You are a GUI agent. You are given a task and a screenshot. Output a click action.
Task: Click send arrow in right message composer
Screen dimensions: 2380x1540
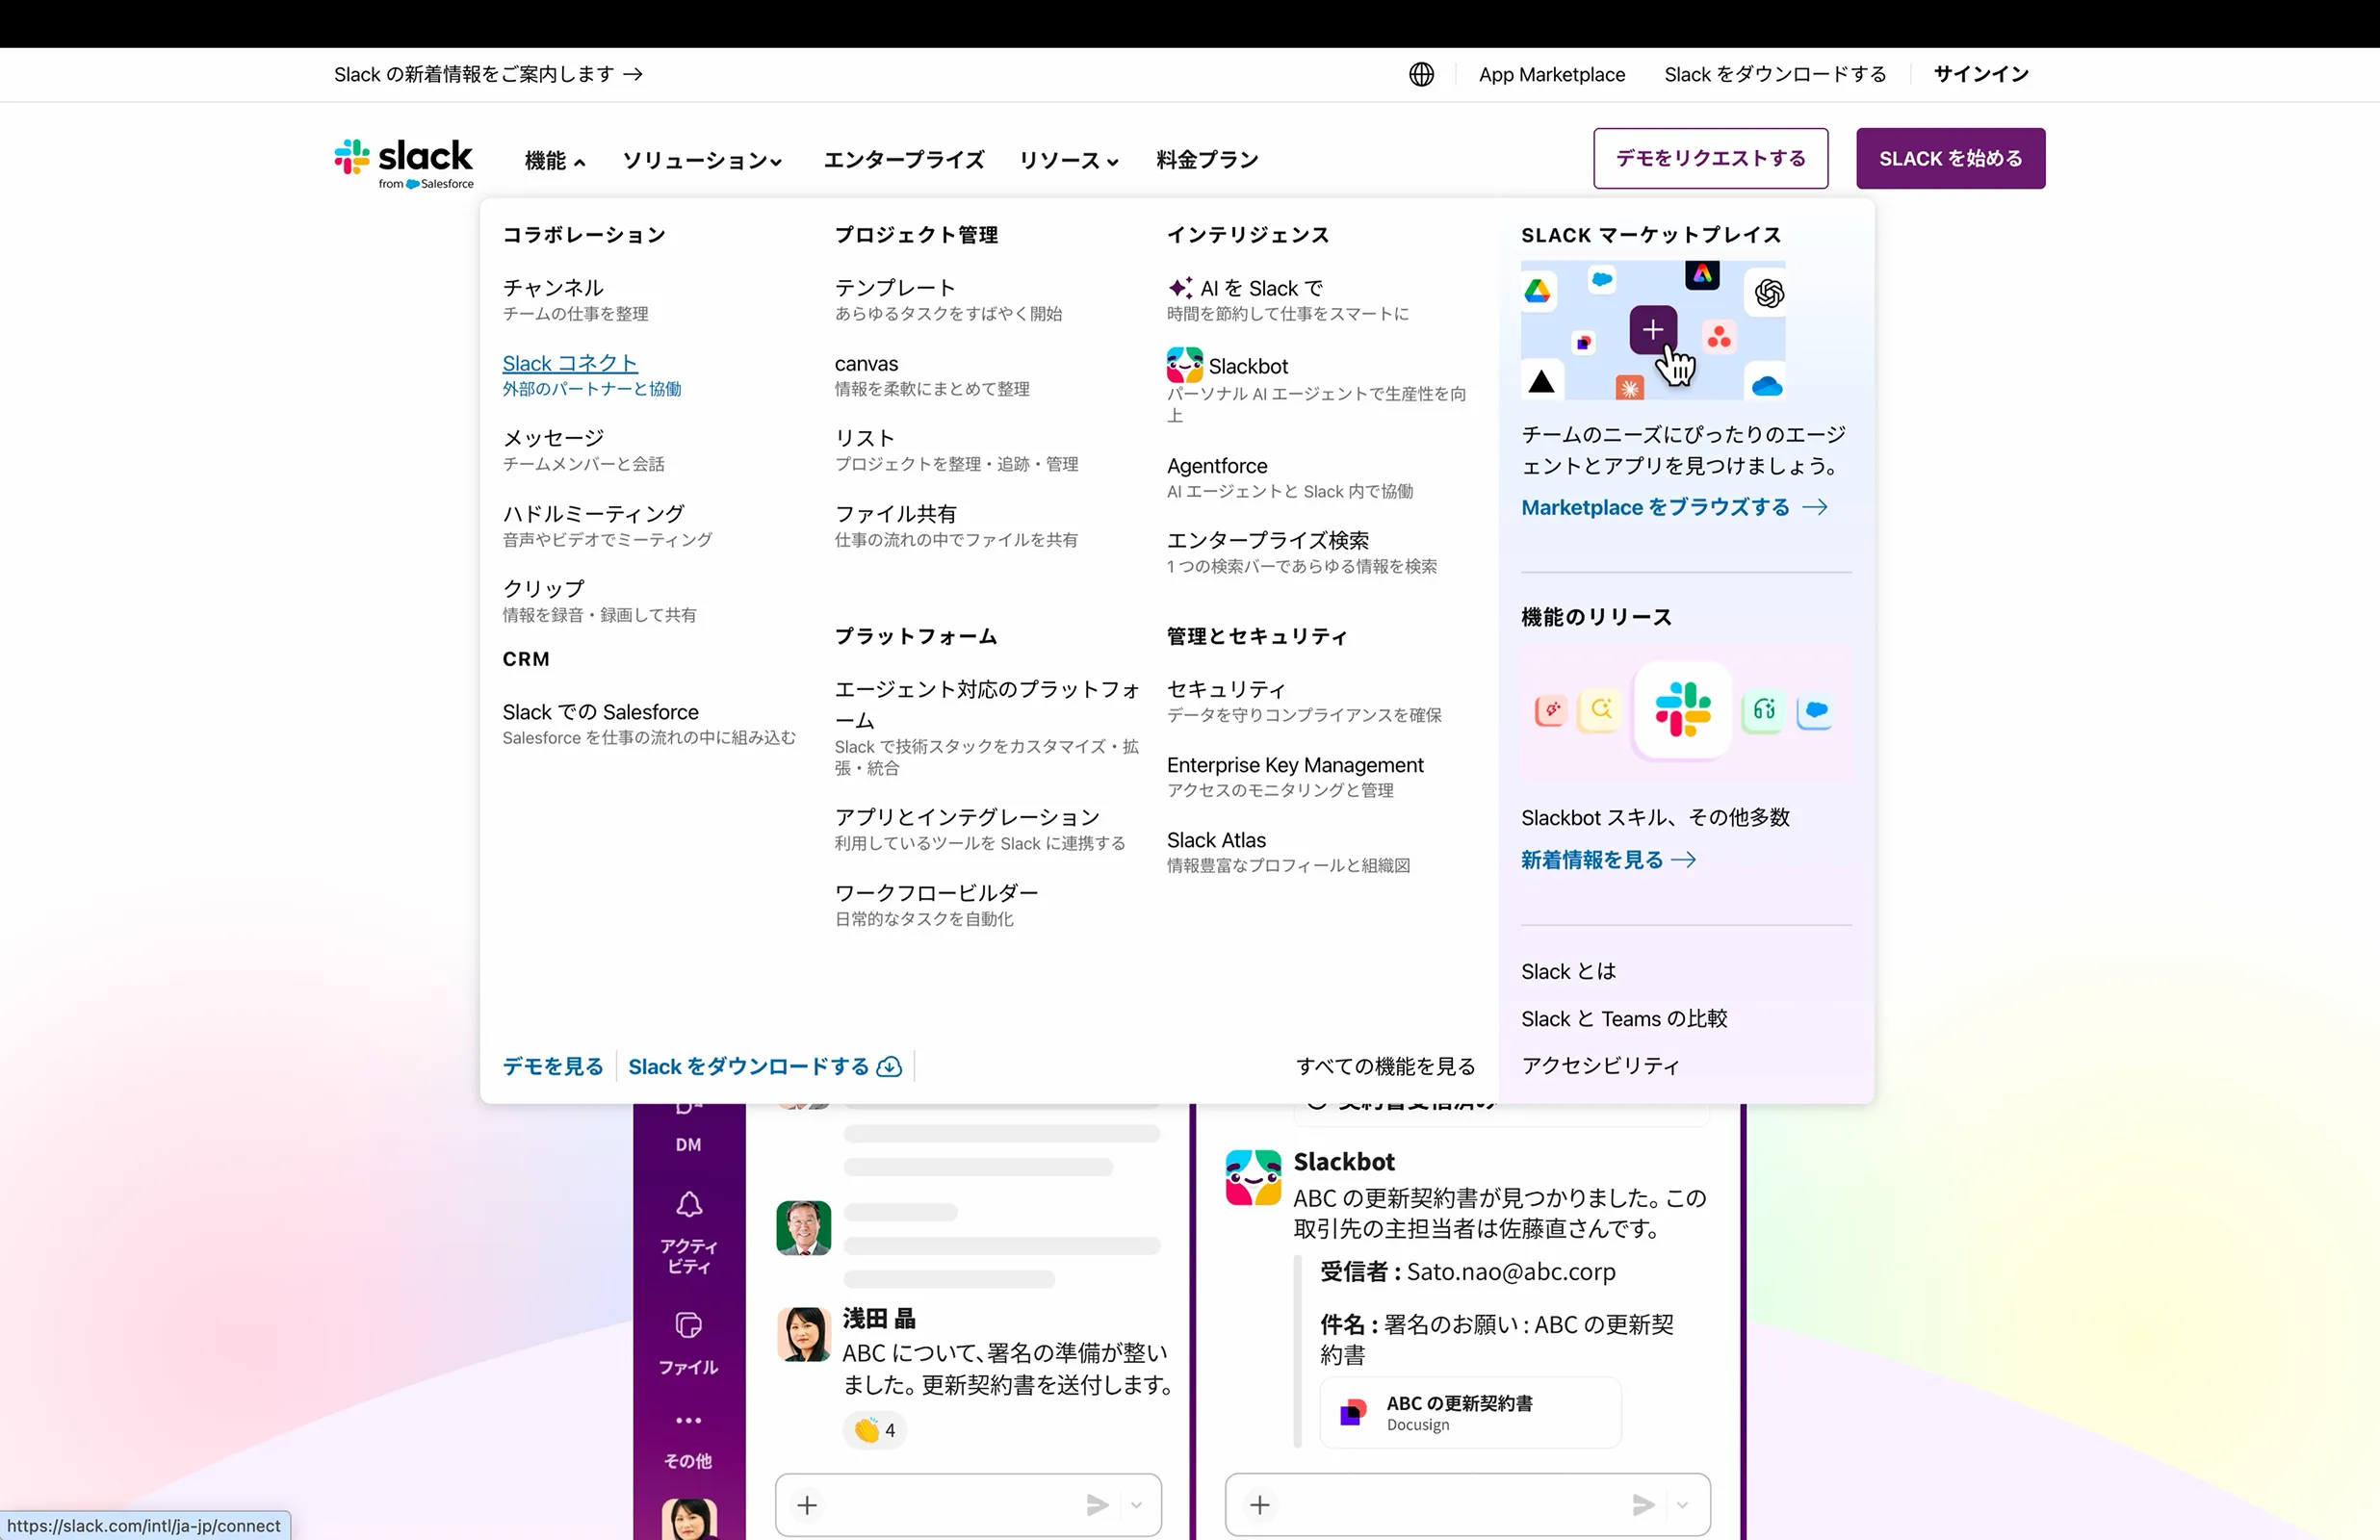[1643, 1504]
